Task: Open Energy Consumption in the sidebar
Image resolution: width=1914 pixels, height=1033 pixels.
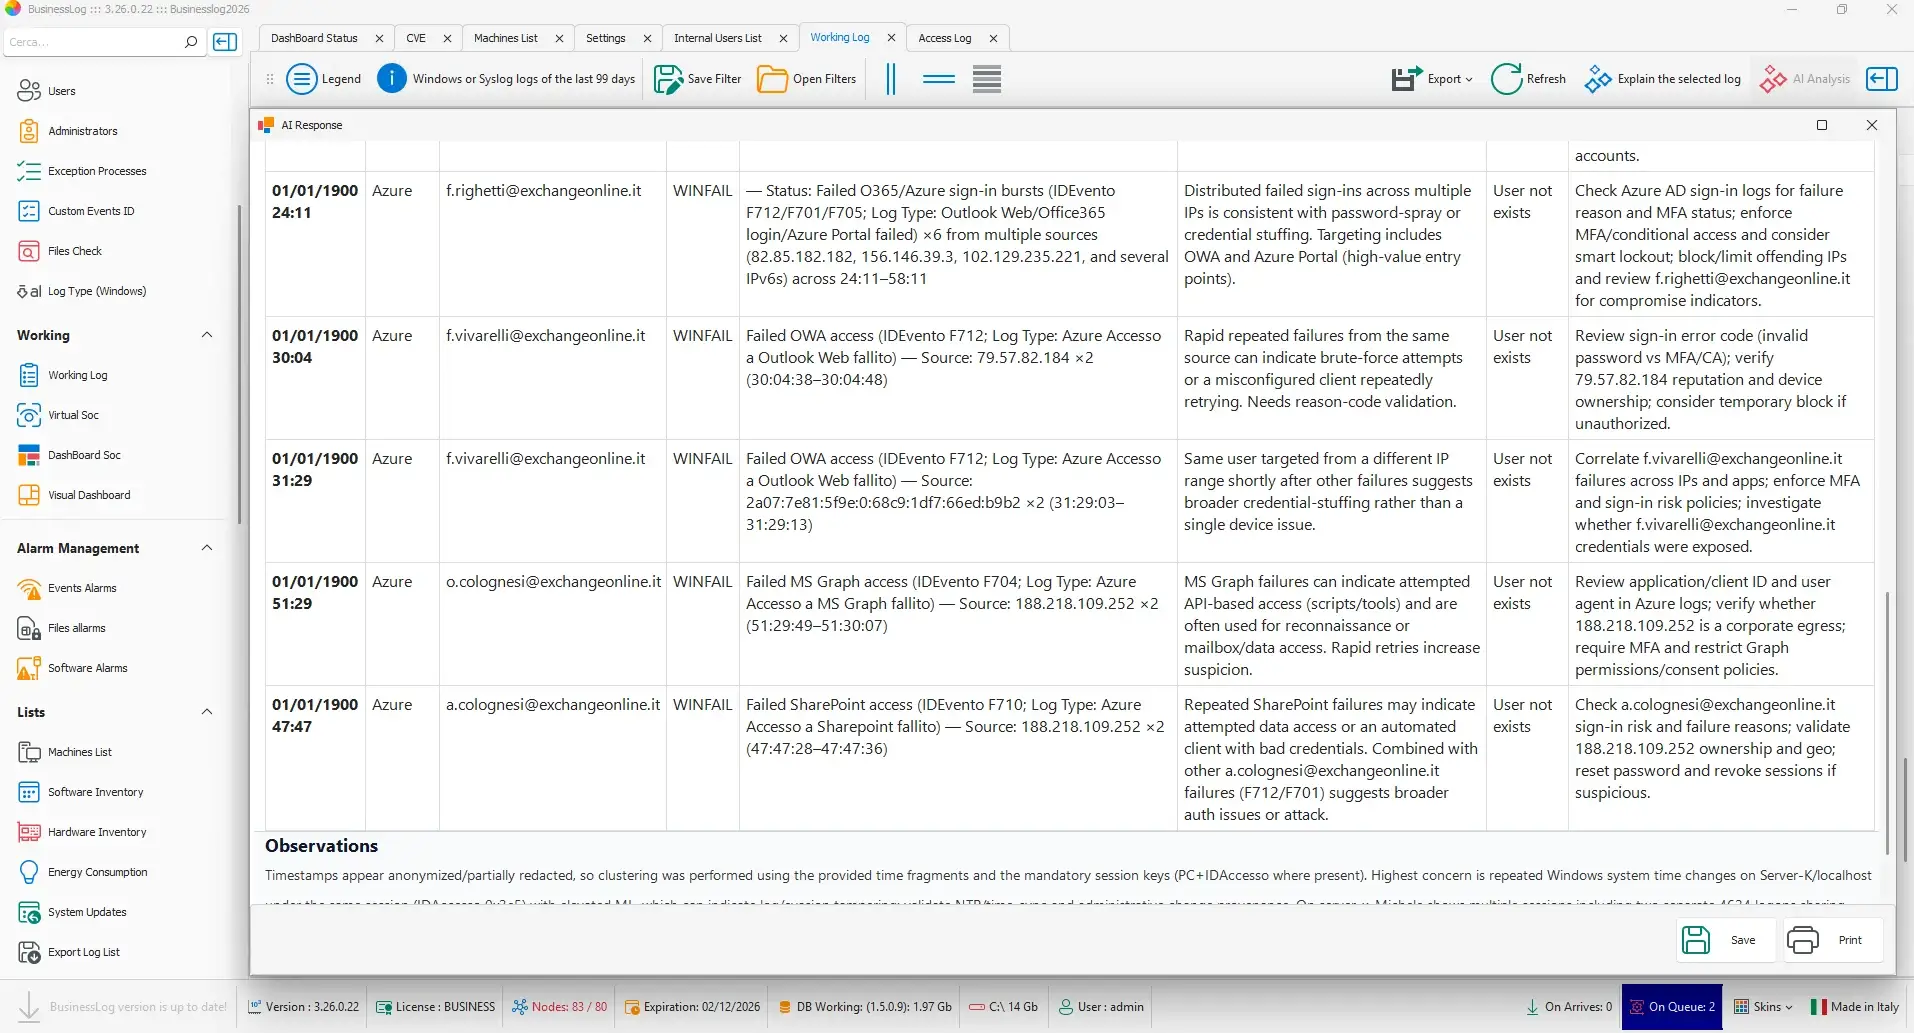Action: 97,872
